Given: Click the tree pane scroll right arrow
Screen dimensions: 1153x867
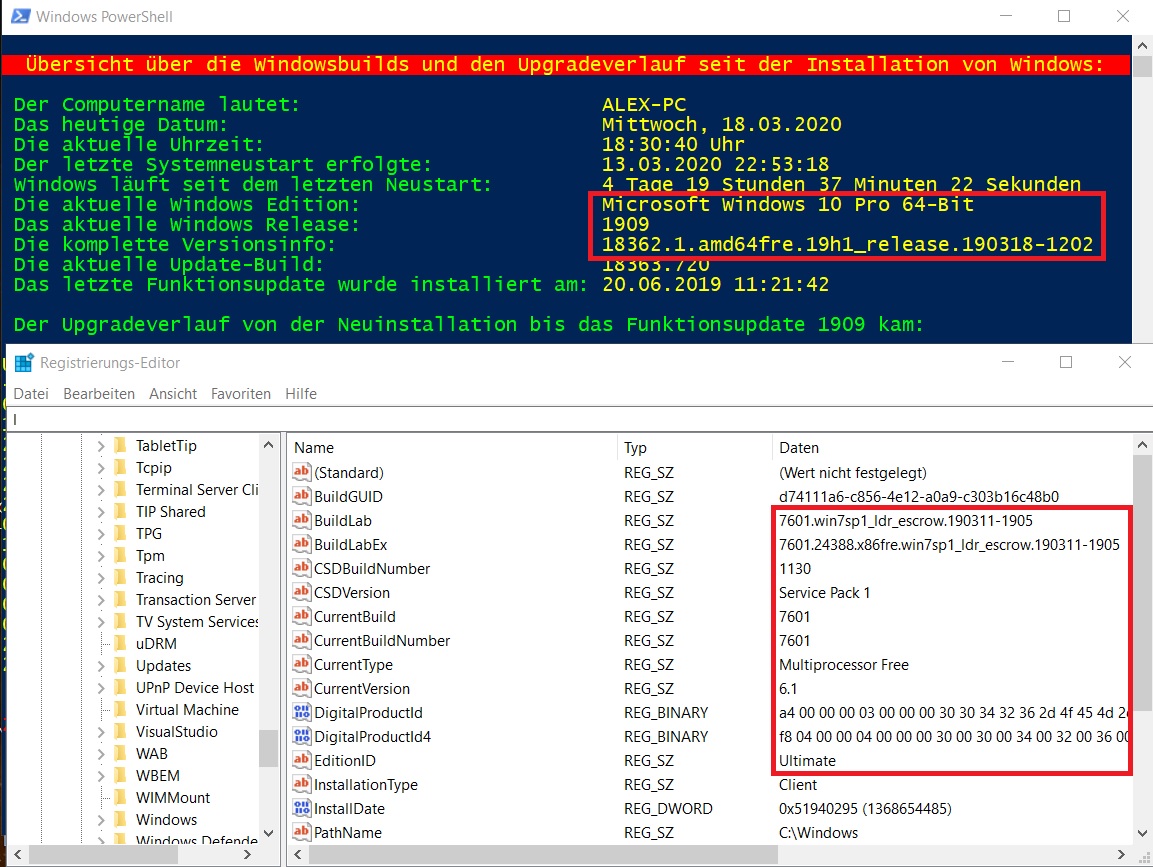Looking at the screenshot, I should pyautogui.click(x=248, y=854).
